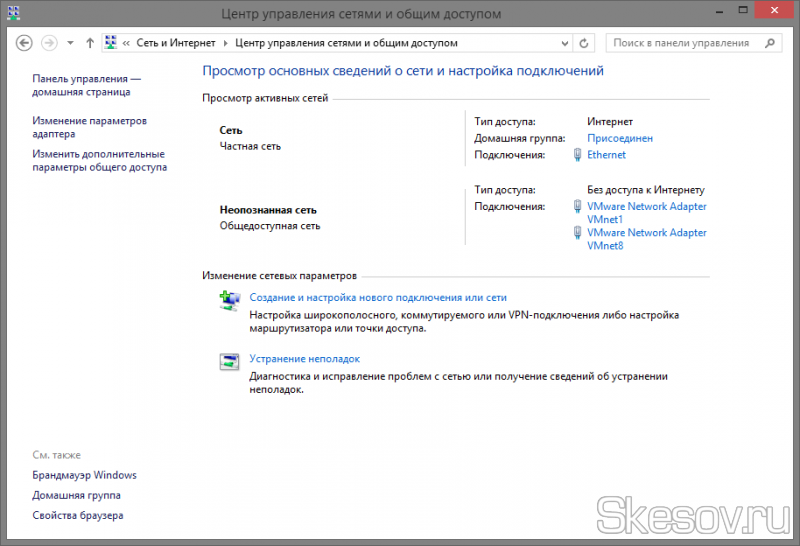Select the Сеть и Интернет breadcrumb item

tap(176, 43)
